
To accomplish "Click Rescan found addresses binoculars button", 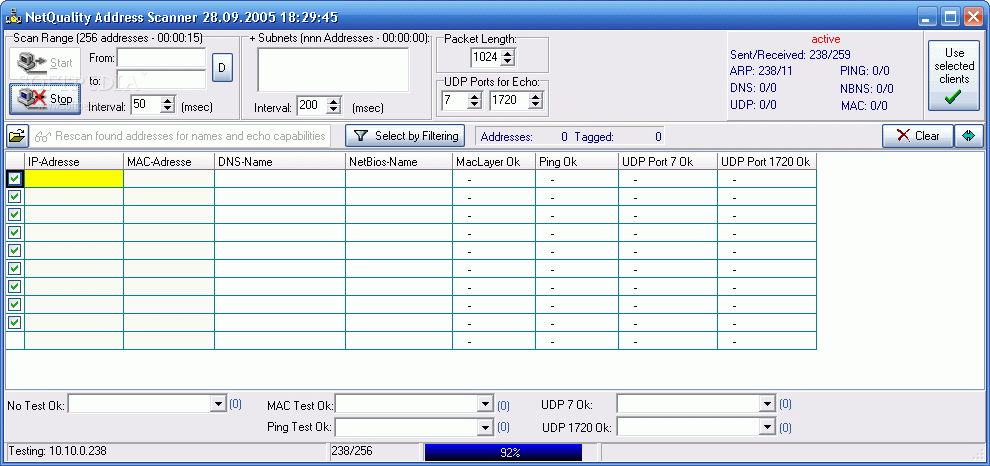I will (x=181, y=136).
